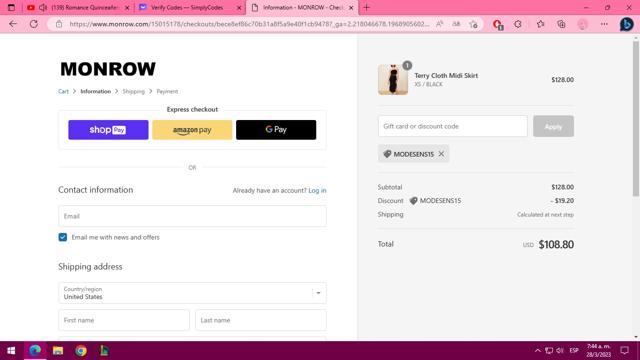The image size is (640, 360).
Task: Select the $108.80 total amount
Action: (556, 244)
